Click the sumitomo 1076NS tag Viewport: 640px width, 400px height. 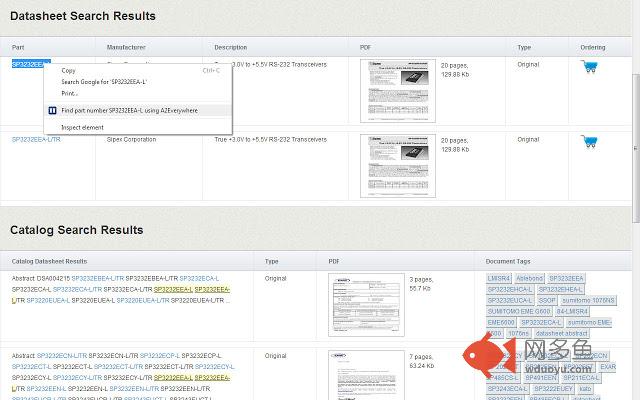coord(588,300)
